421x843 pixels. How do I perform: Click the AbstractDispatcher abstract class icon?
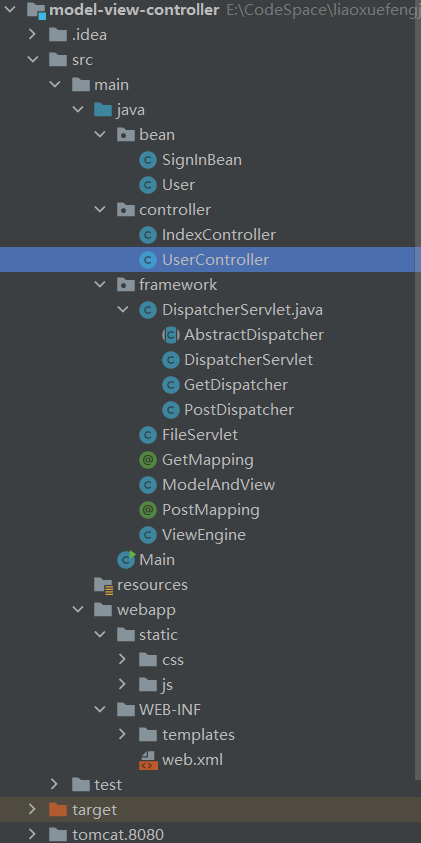point(170,335)
